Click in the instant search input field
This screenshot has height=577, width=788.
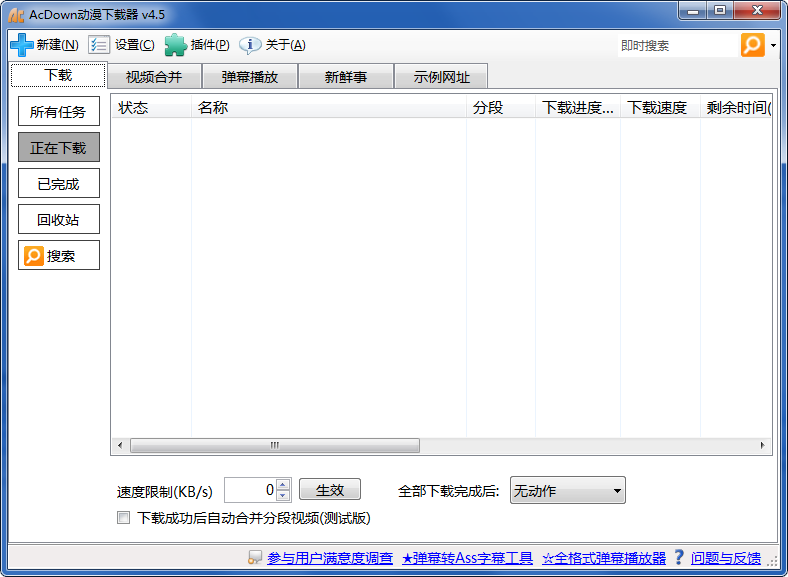(x=677, y=46)
